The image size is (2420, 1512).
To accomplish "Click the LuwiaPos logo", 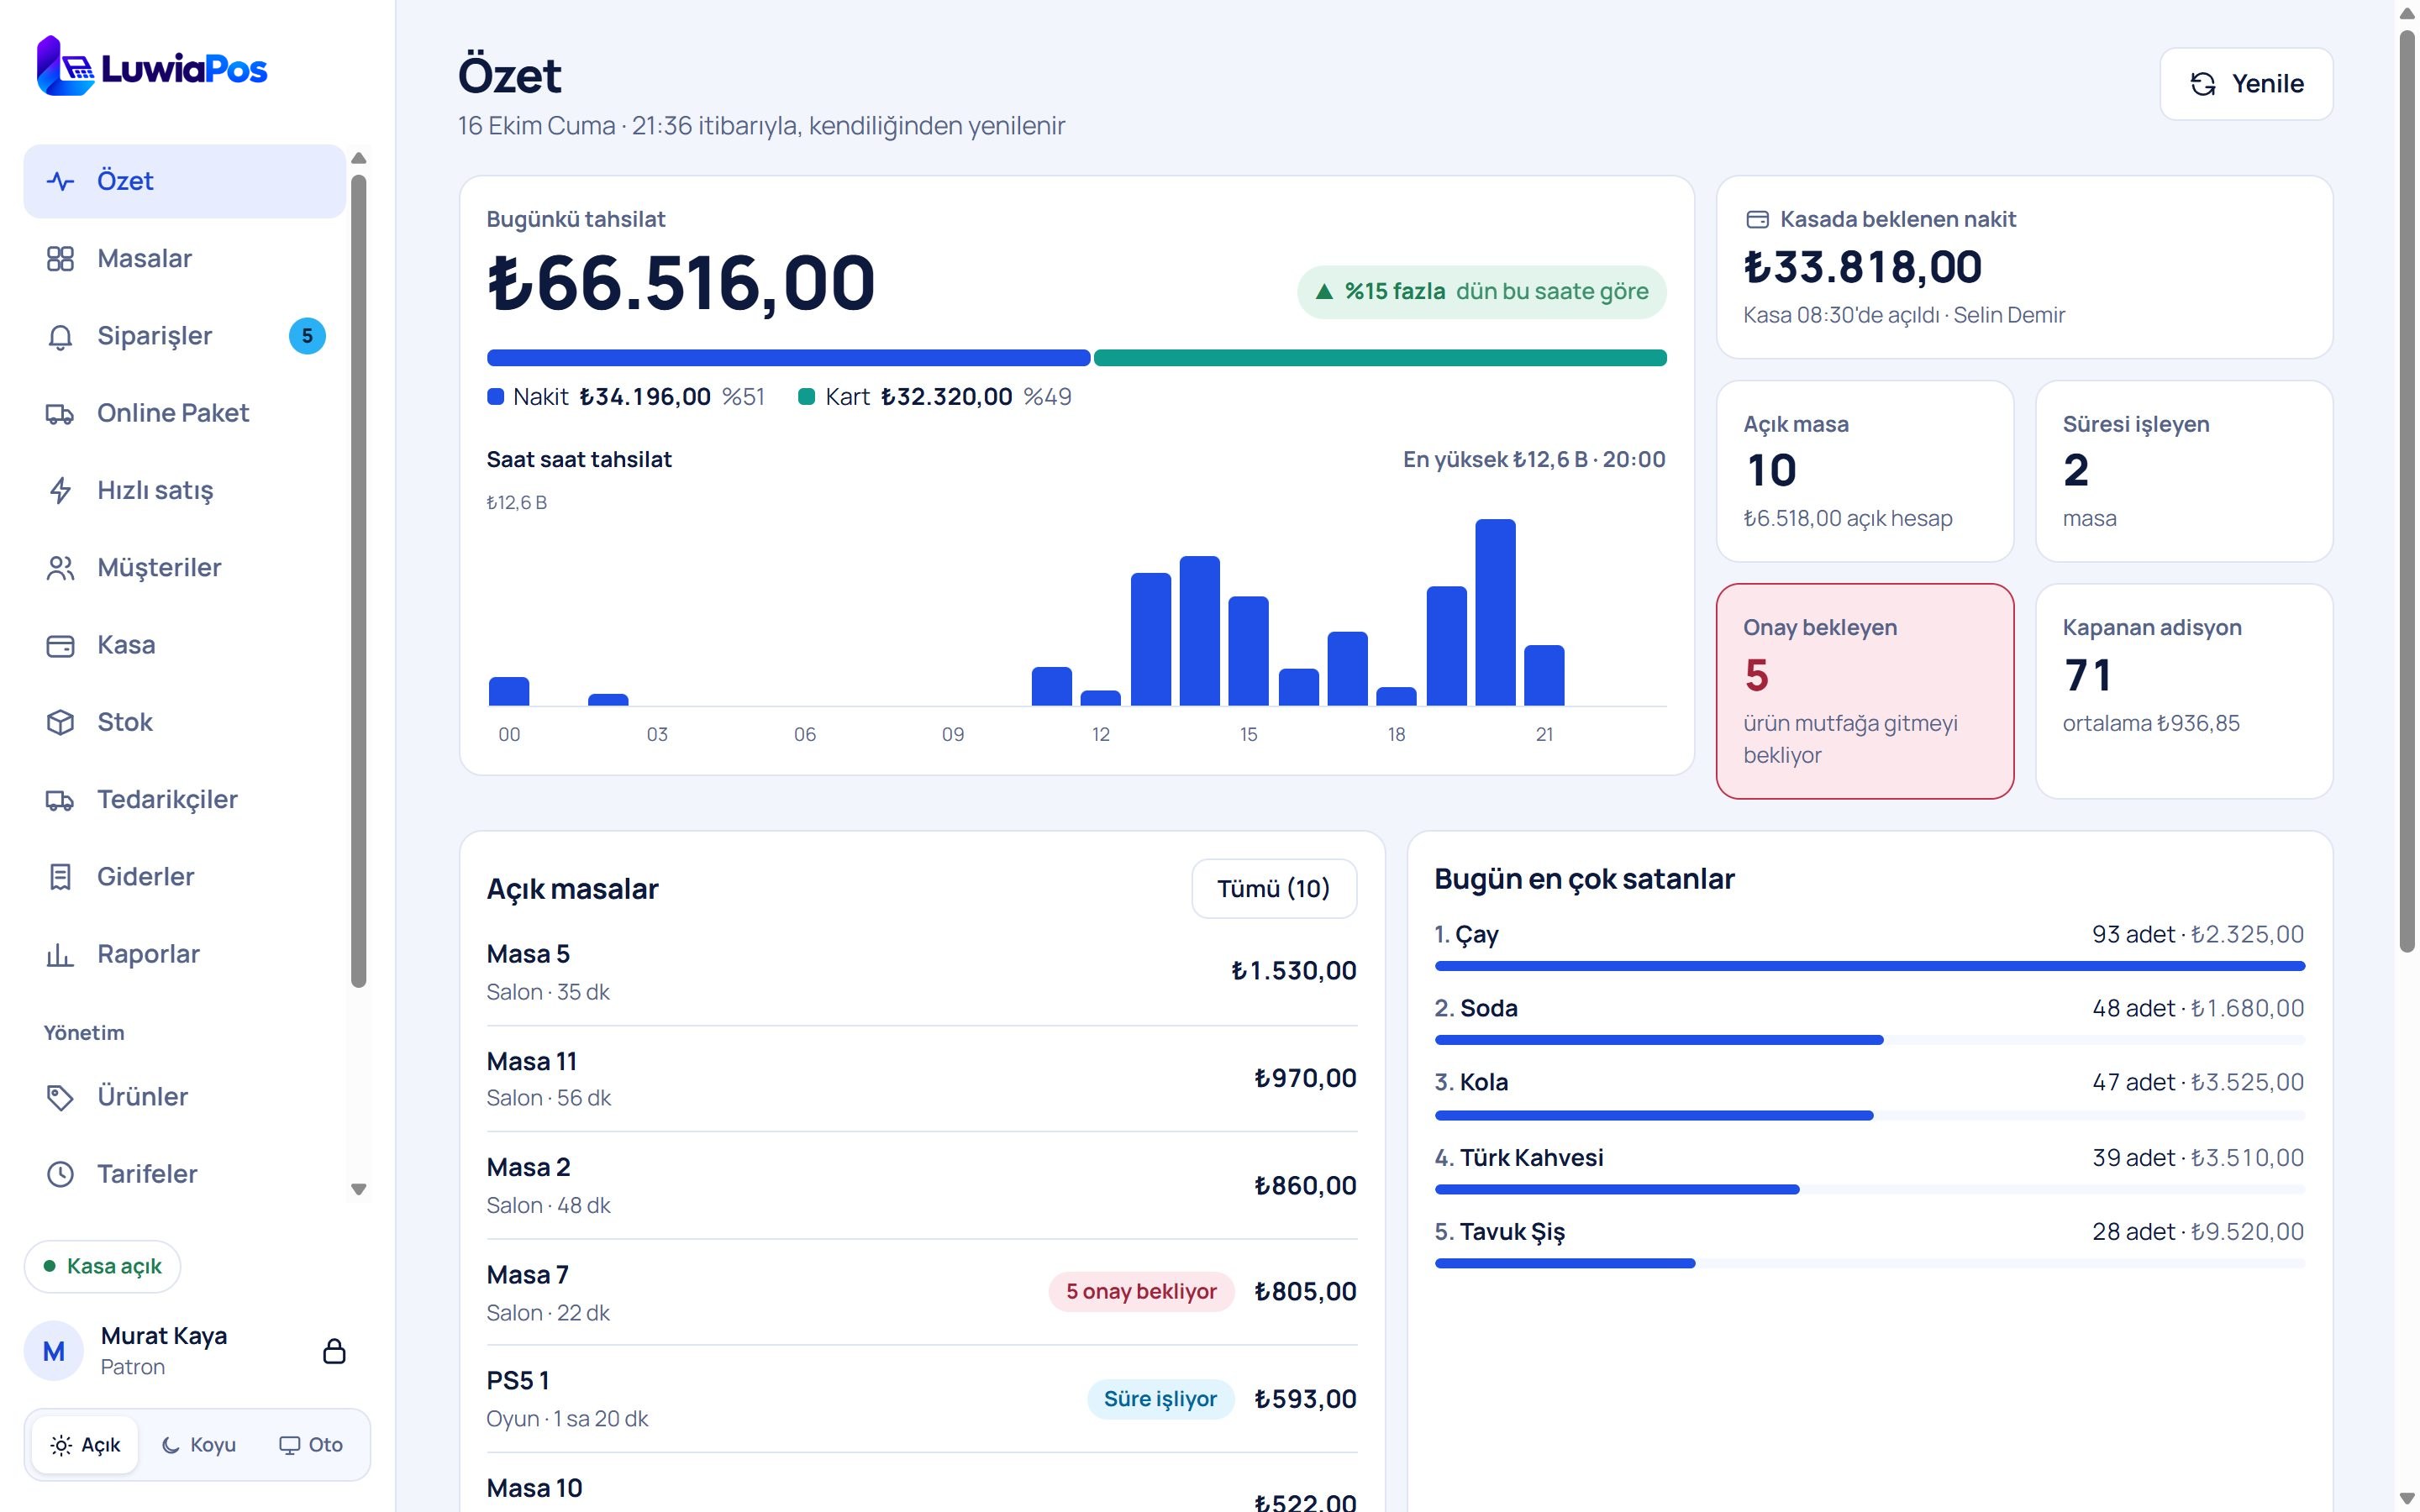I will [152, 67].
